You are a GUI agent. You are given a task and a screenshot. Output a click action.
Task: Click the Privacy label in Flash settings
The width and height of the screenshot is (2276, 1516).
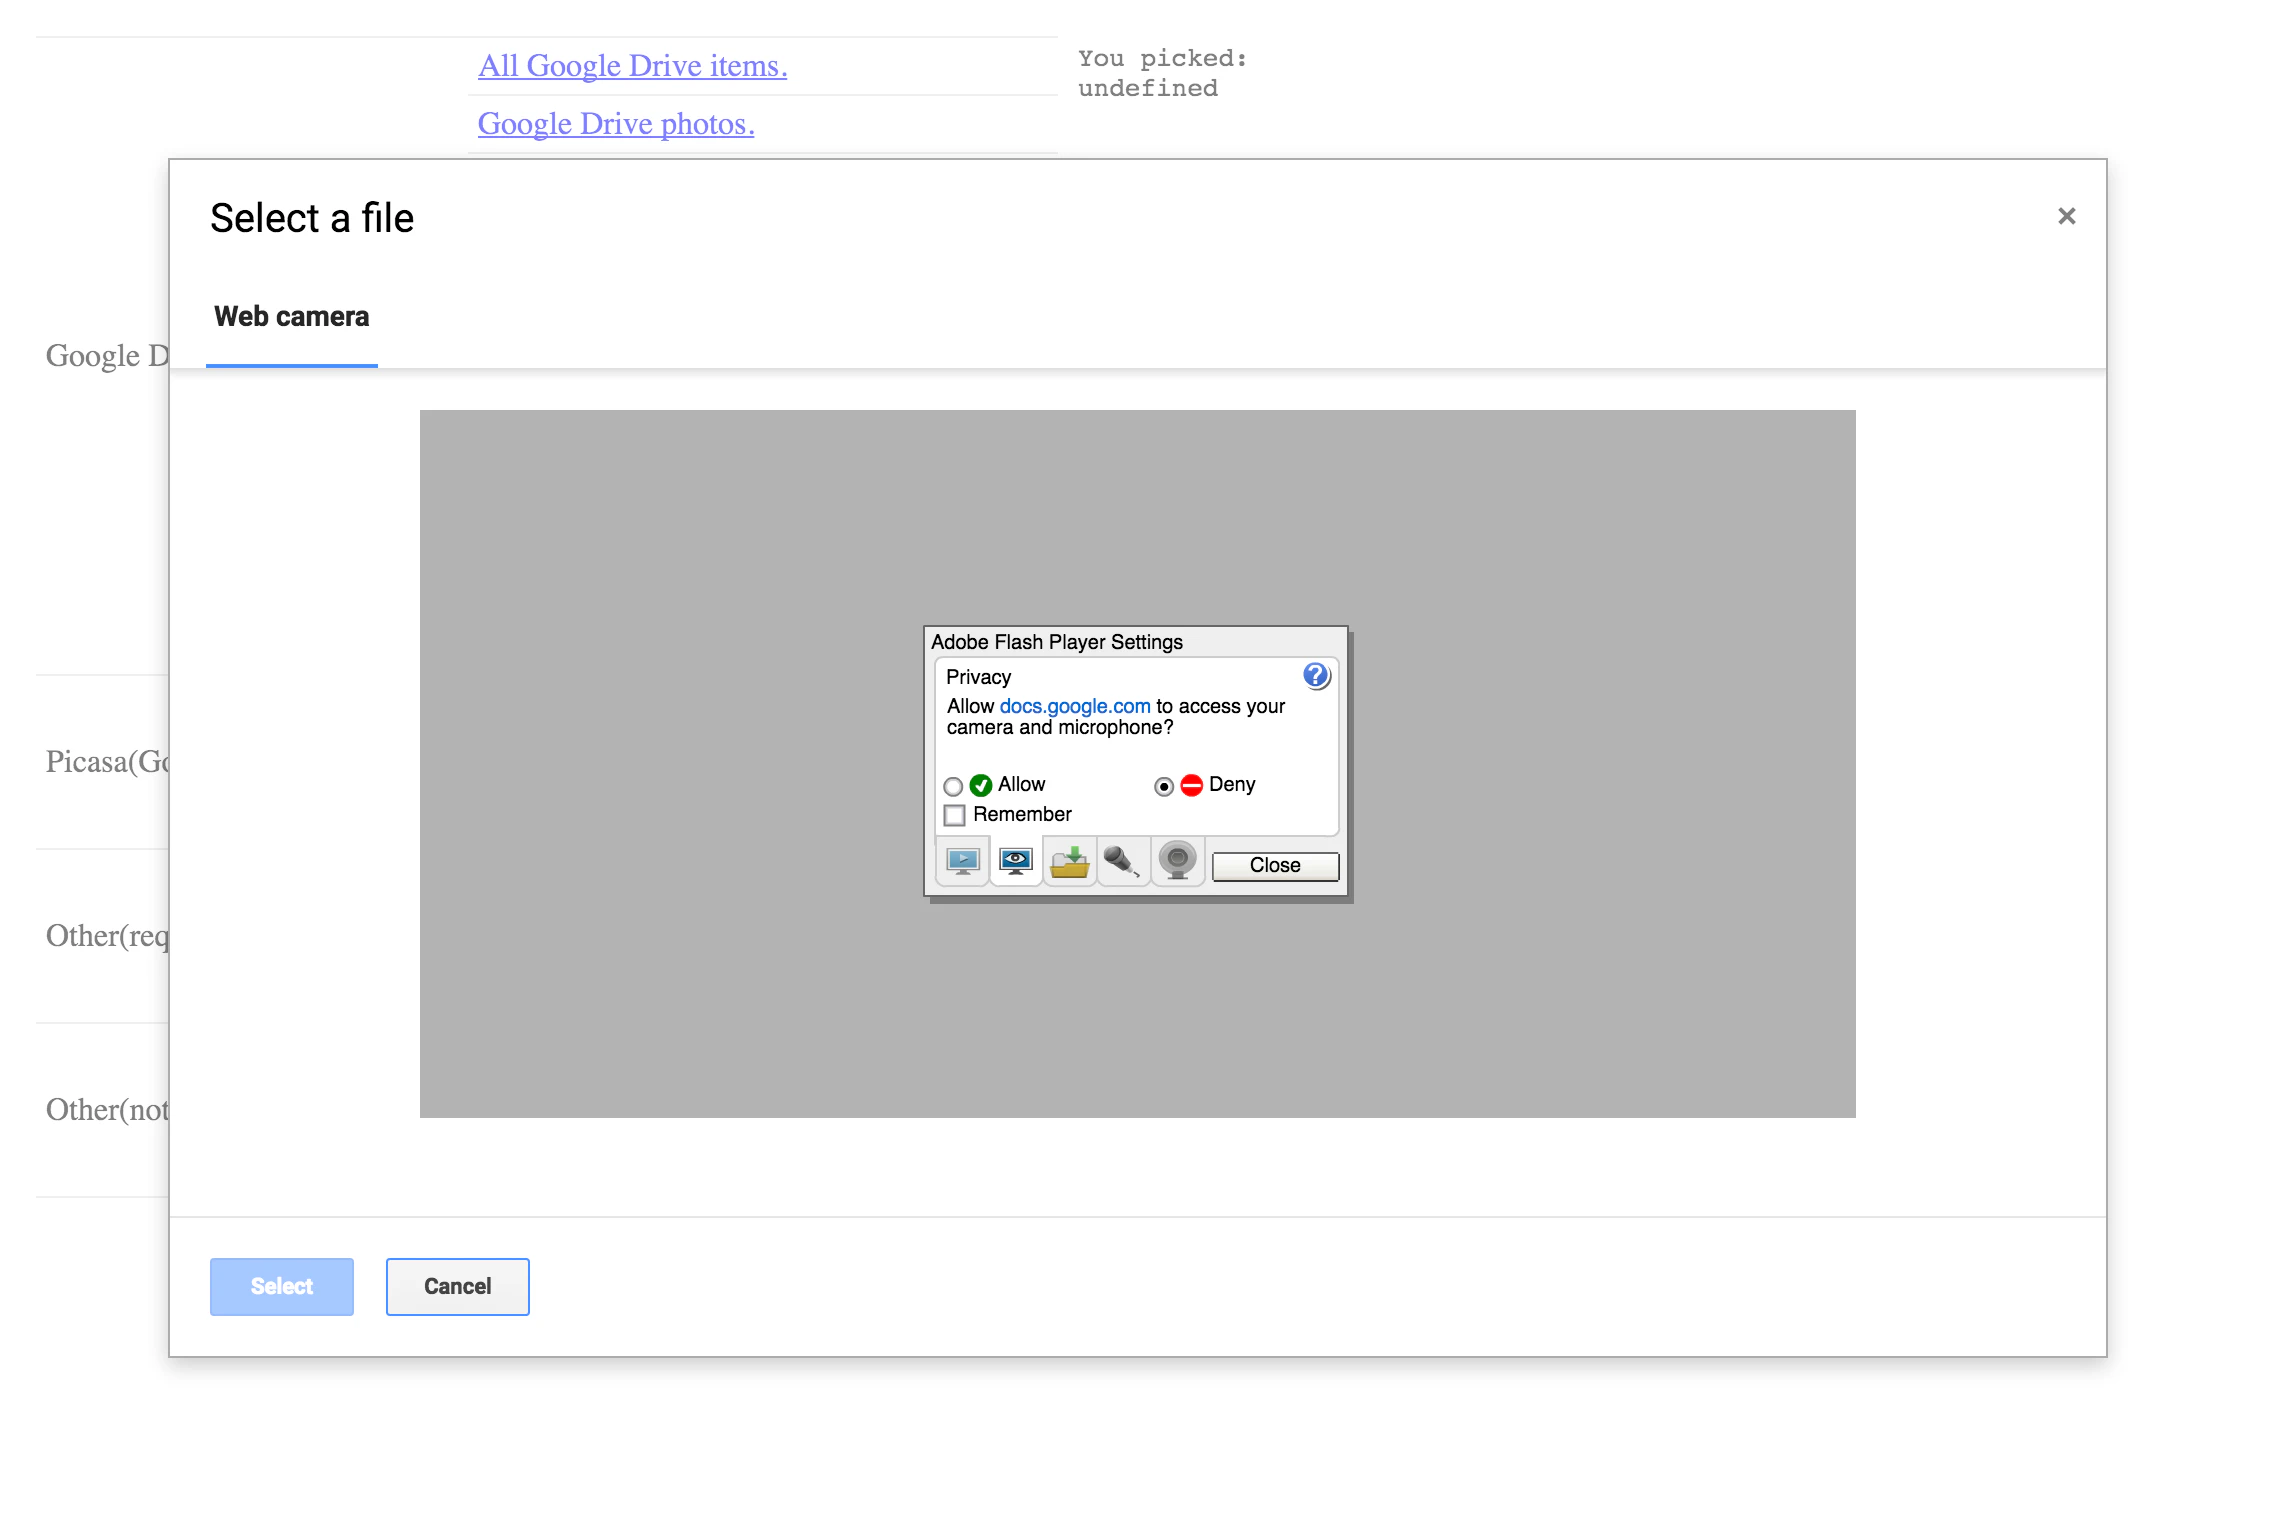coord(979,677)
